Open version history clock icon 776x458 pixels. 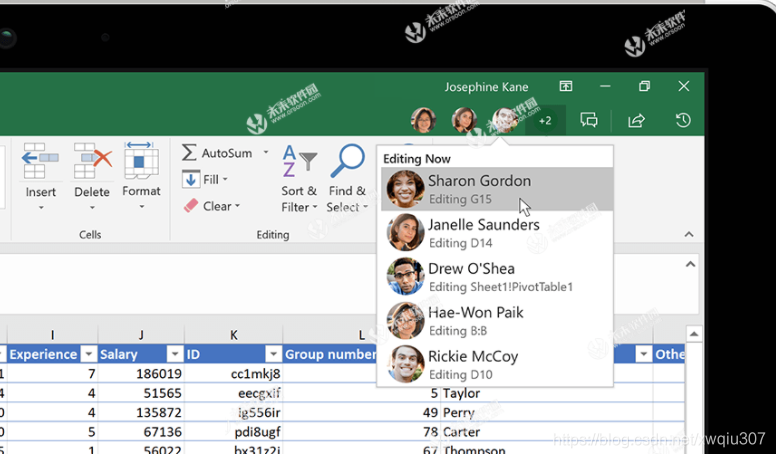[x=683, y=120]
